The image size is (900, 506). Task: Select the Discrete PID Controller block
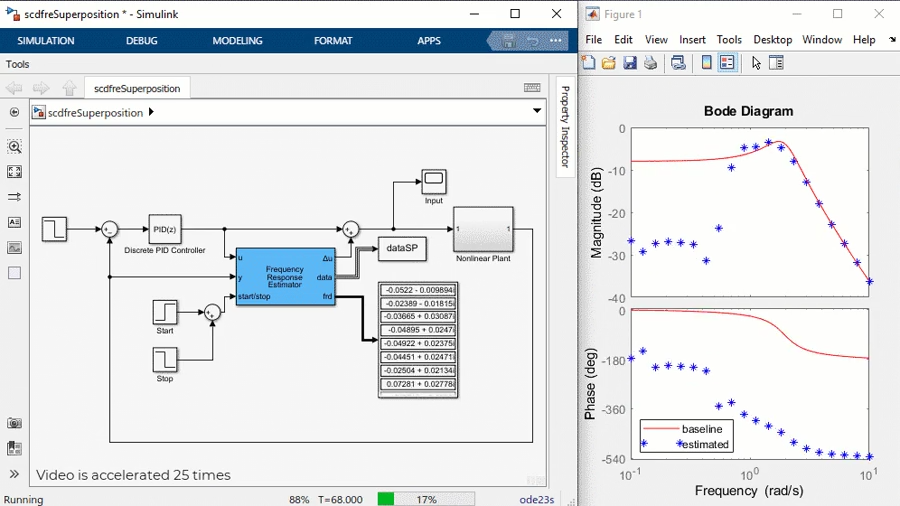(x=165, y=229)
